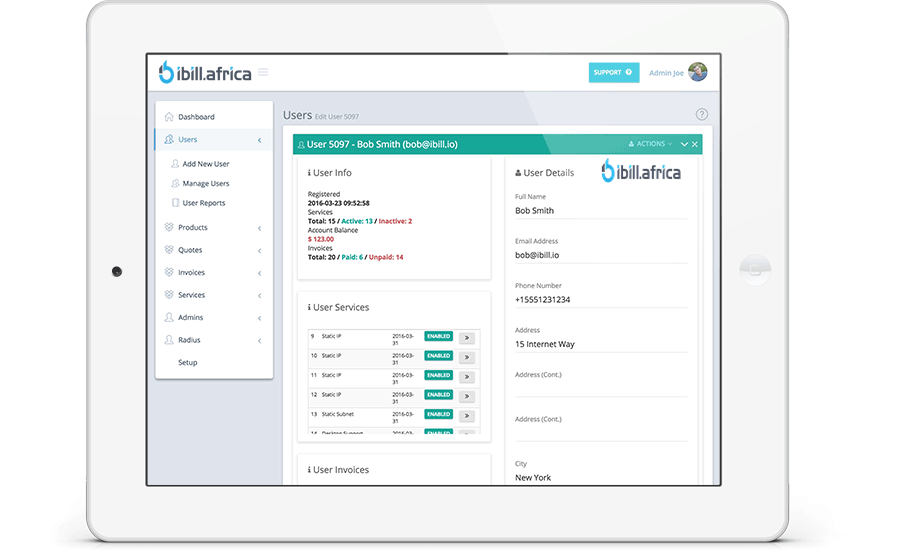This screenshot has height=551, width=912.
Task: Click the User Details person icon
Action: [x=518, y=173]
